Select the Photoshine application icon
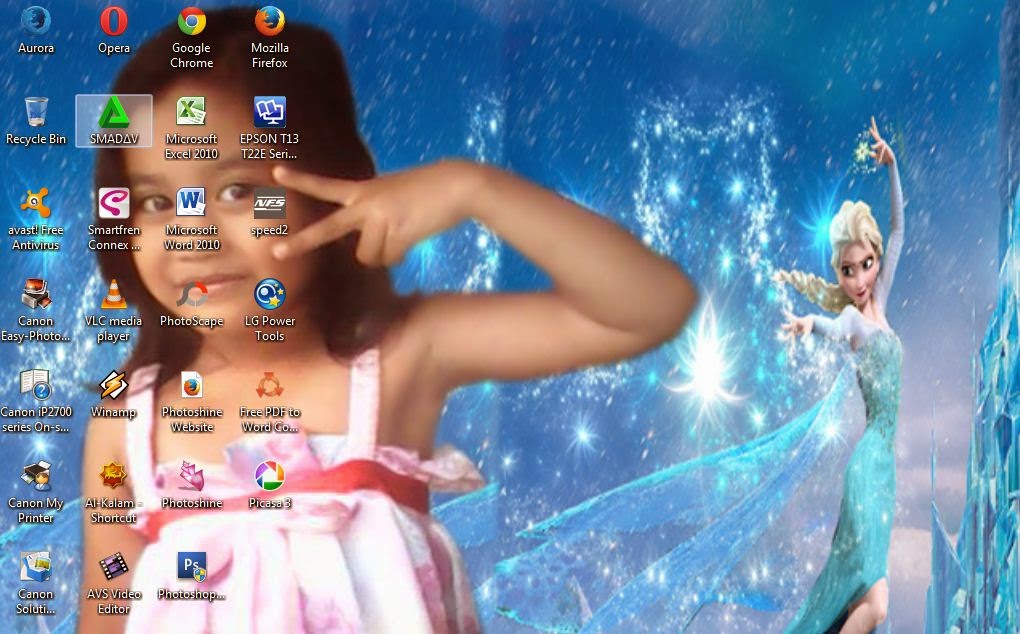Image resolution: width=1020 pixels, height=634 pixels. click(x=192, y=476)
